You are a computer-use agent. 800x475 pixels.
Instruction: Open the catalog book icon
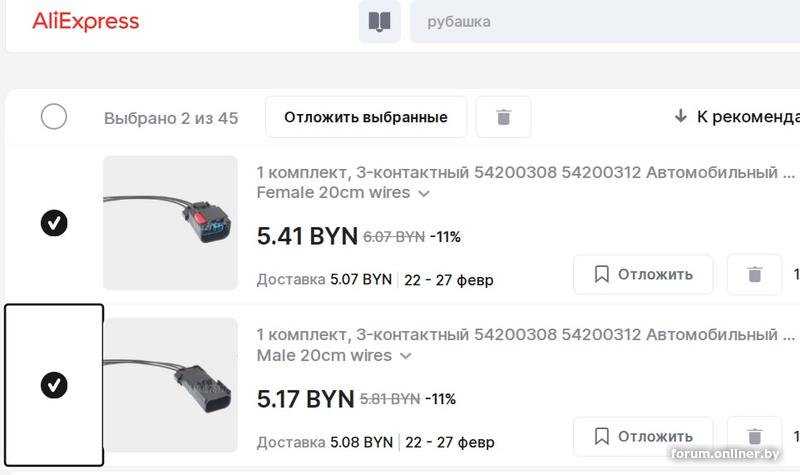click(x=379, y=21)
